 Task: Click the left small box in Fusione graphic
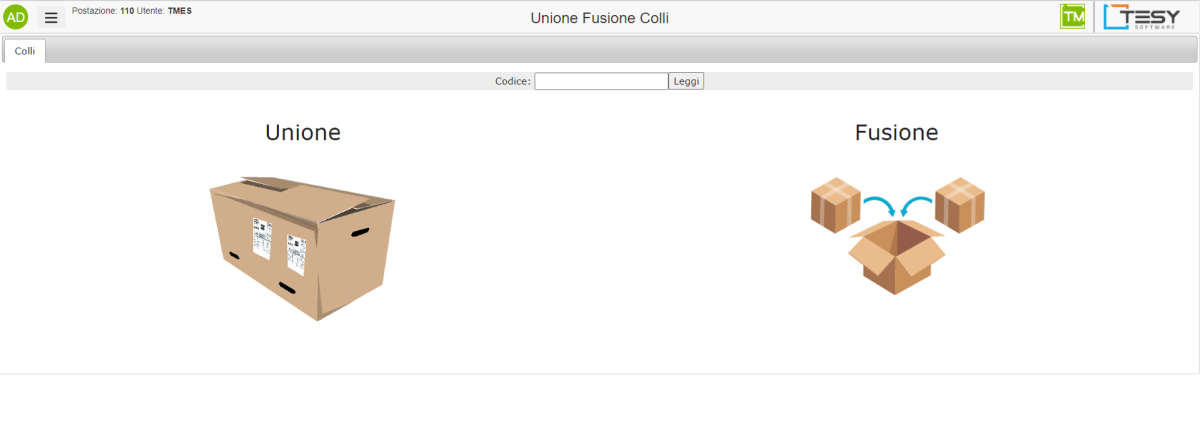click(835, 203)
